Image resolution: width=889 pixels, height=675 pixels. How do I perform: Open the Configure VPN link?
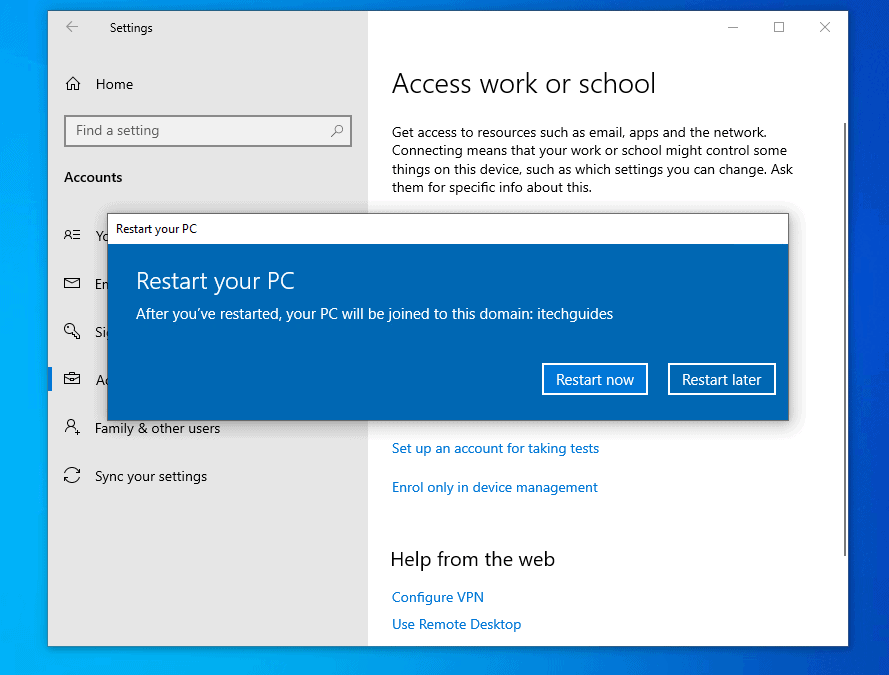pos(437,597)
